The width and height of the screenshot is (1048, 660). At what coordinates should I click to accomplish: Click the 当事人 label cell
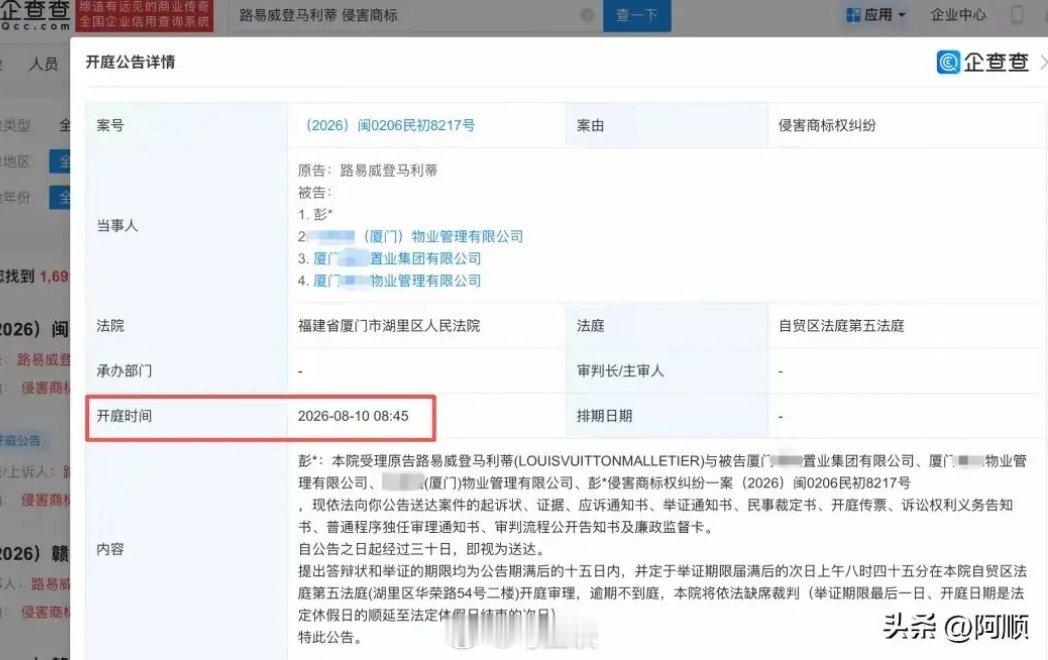pos(186,225)
